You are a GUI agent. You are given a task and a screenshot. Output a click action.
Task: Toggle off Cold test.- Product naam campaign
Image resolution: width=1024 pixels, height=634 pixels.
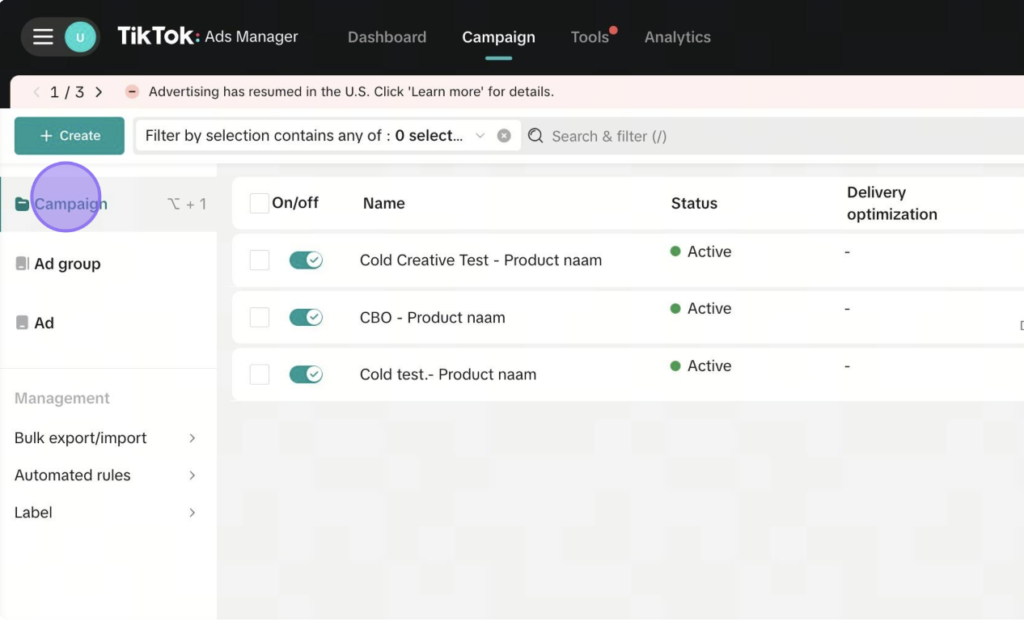(306, 374)
